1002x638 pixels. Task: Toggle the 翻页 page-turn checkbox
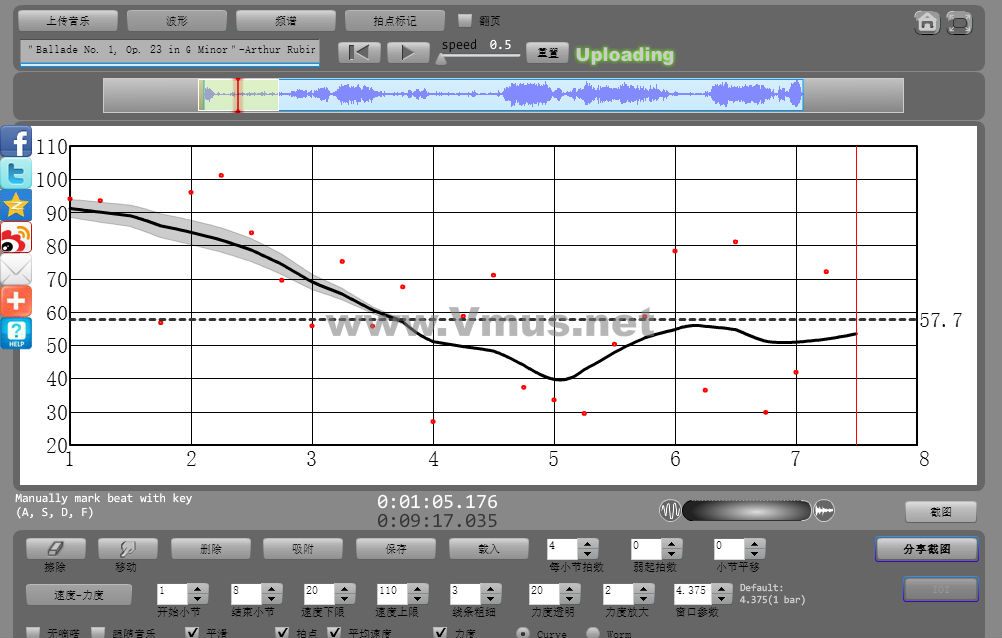465,20
